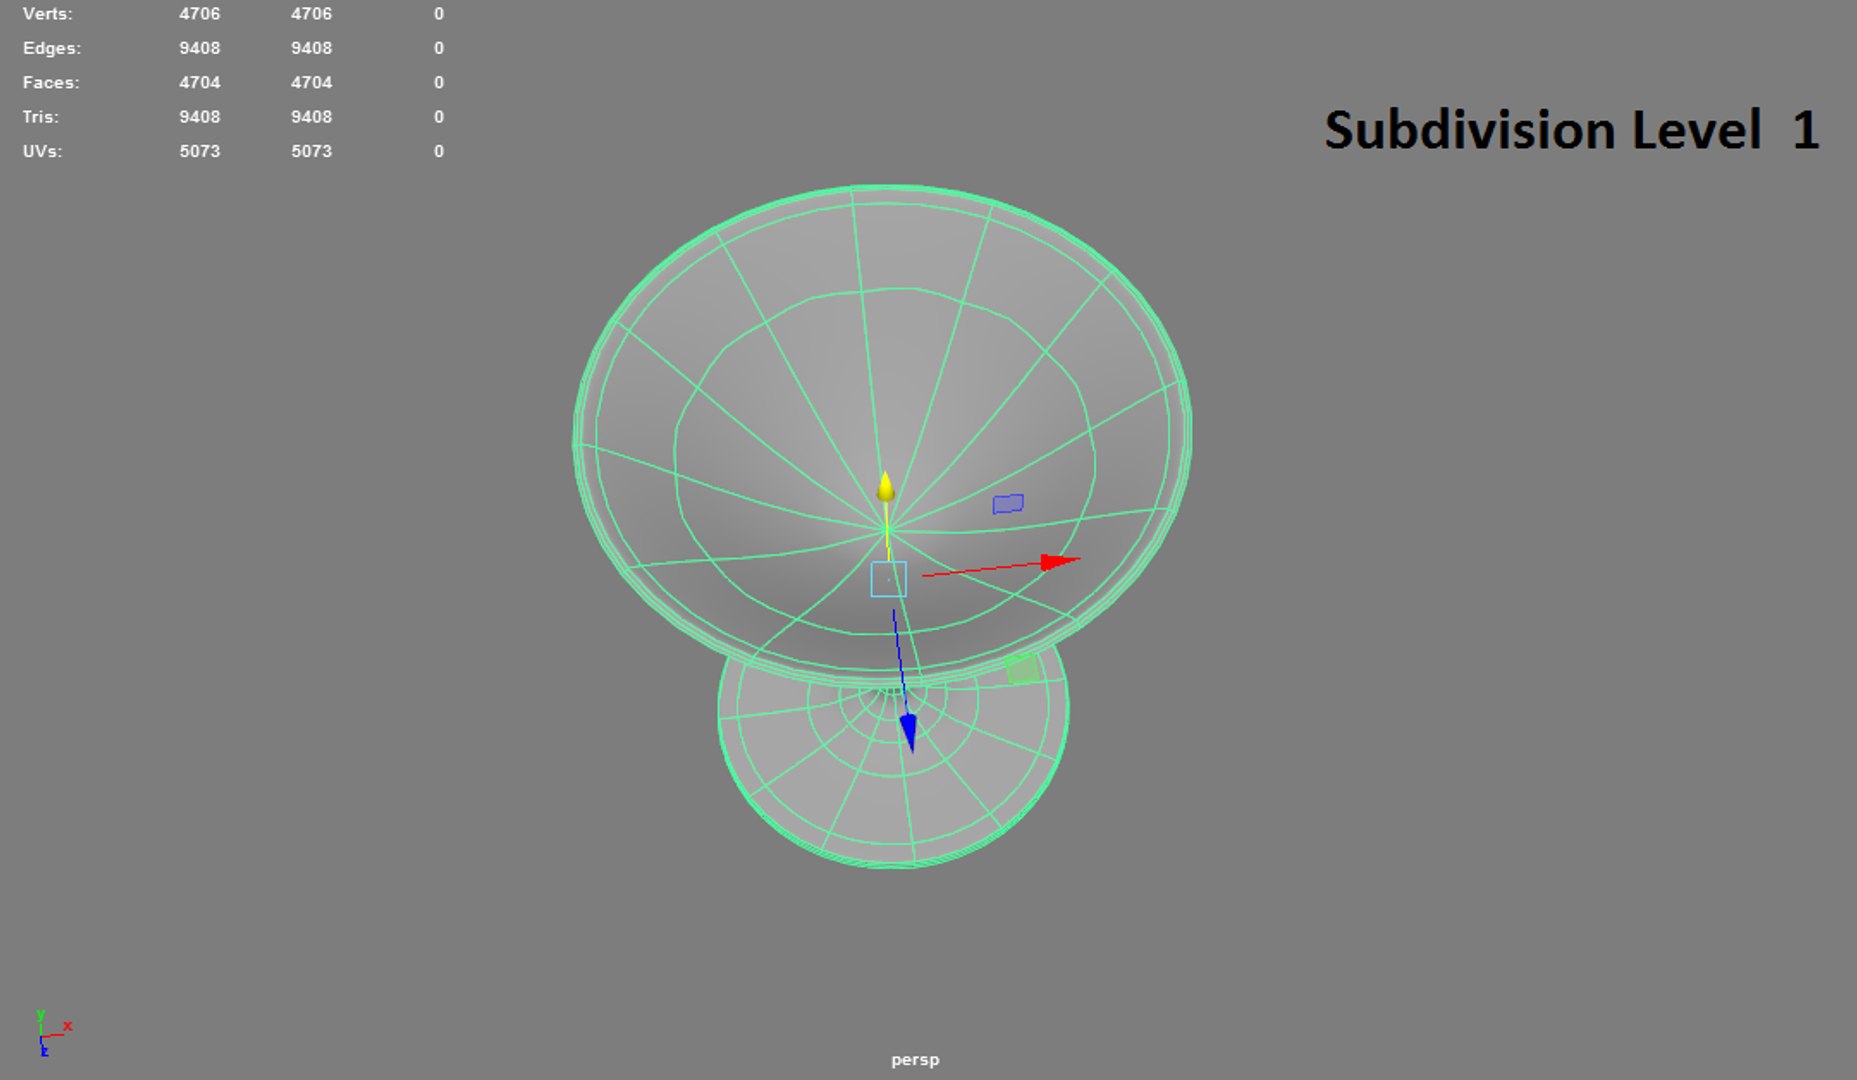Click the blue plane handle square
The width and height of the screenshot is (1857, 1080).
(1008, 504)
